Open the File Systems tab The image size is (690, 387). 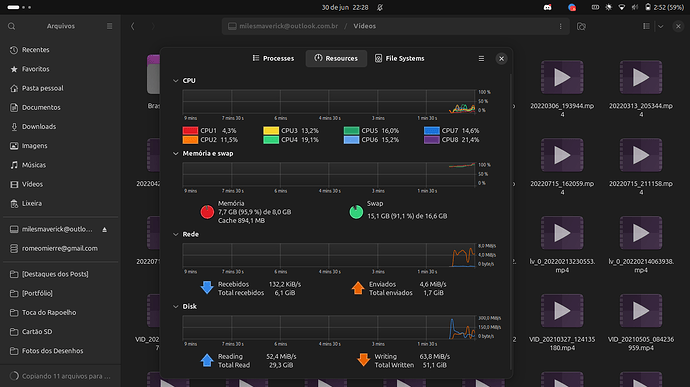coord(400,58)
